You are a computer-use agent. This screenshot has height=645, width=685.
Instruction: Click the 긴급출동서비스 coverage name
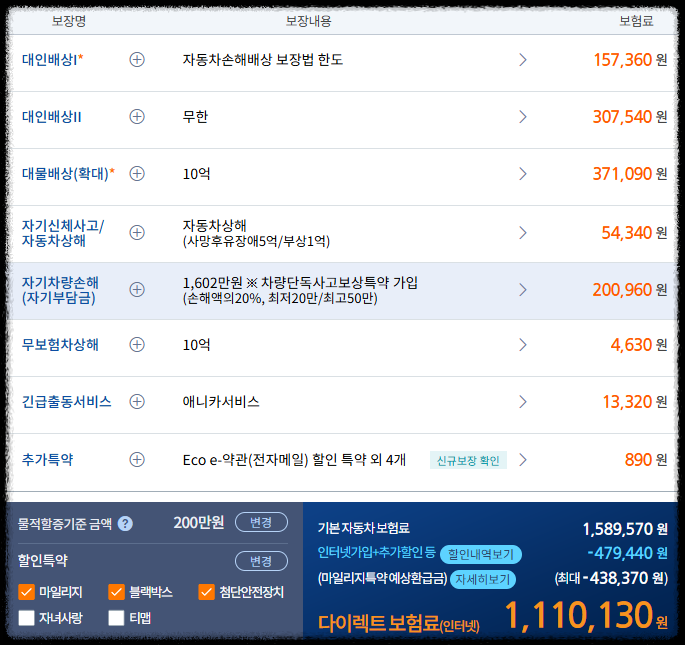click(66, 402)
